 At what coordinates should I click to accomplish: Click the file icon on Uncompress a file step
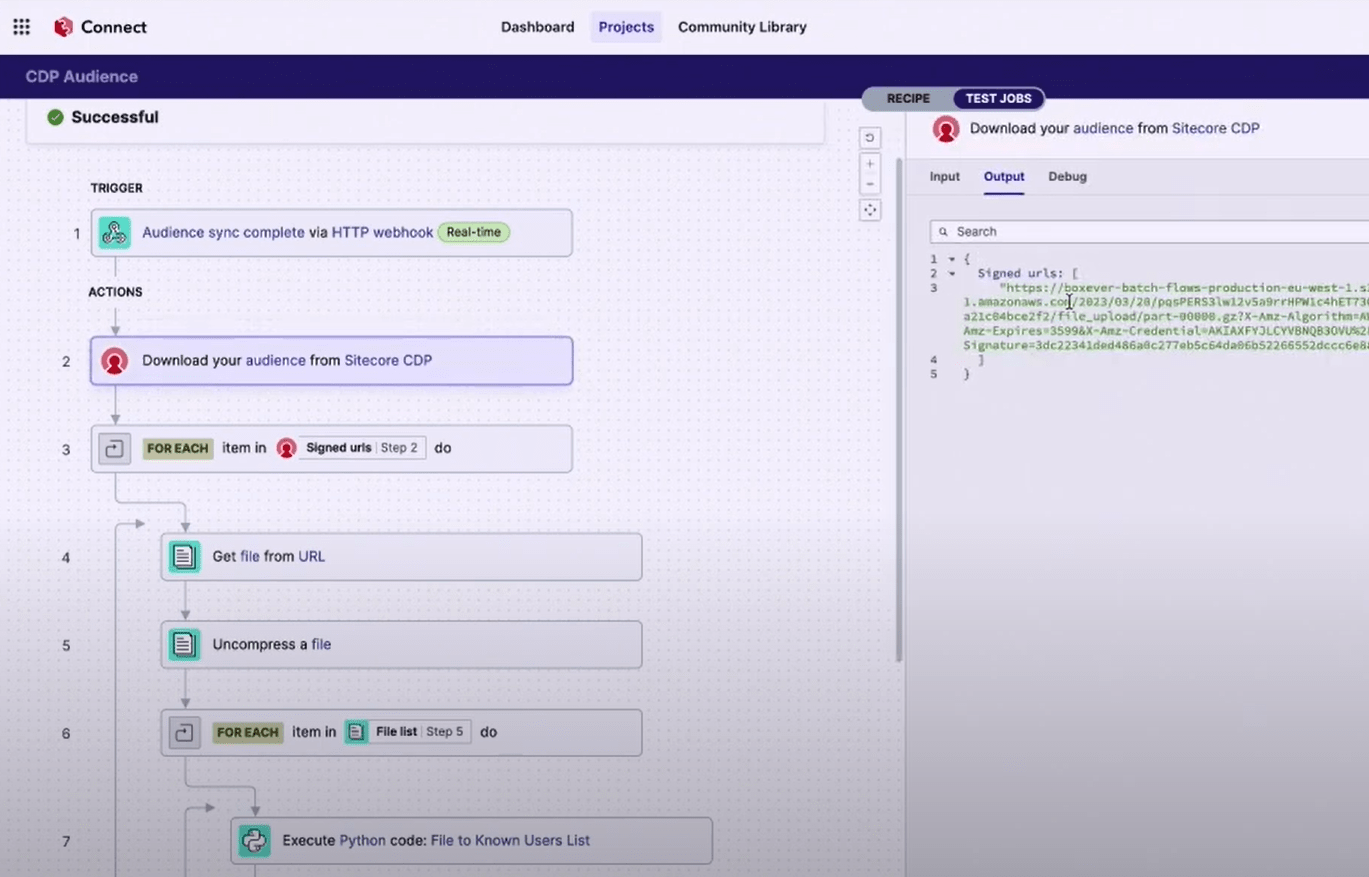(x=185, y=645)
